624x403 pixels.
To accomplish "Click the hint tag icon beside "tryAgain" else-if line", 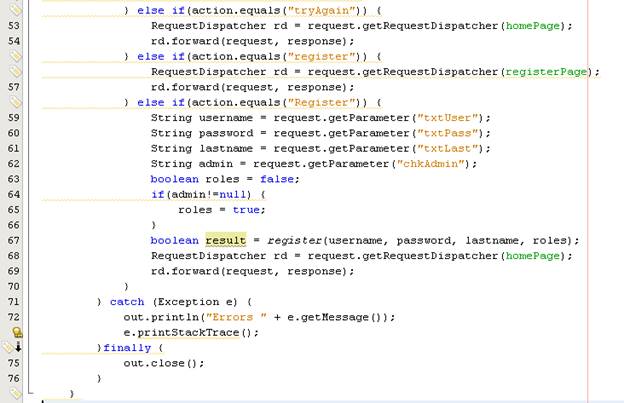I will click(x=15, y=10).
